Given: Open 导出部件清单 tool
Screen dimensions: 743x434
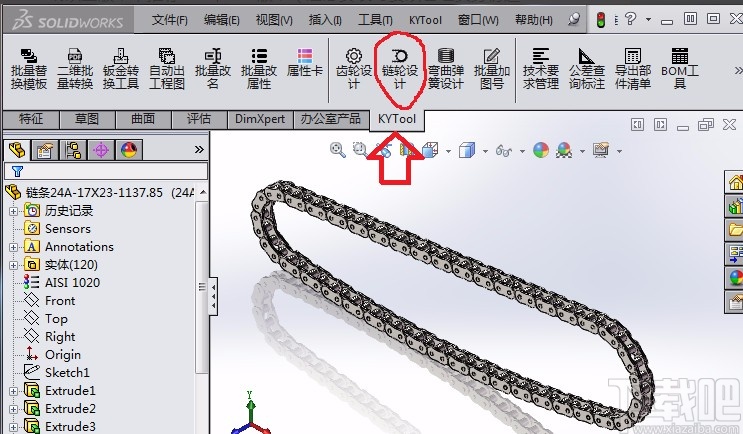Looking at the screenshot, I should point(633,69).
